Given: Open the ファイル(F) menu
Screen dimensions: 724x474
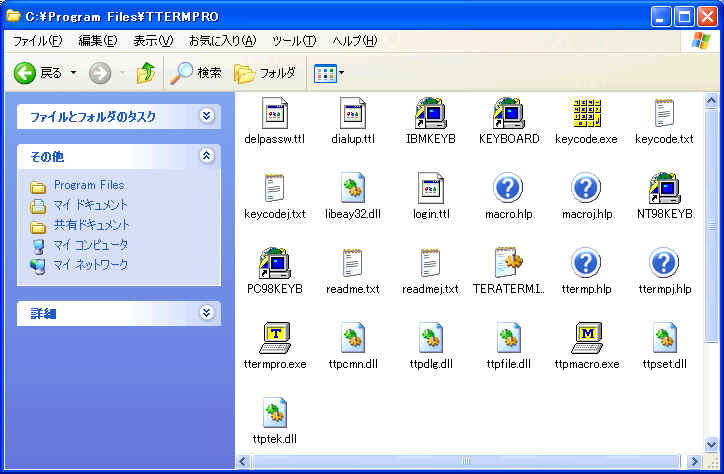Looking at the screenshot, I should 37,40.
